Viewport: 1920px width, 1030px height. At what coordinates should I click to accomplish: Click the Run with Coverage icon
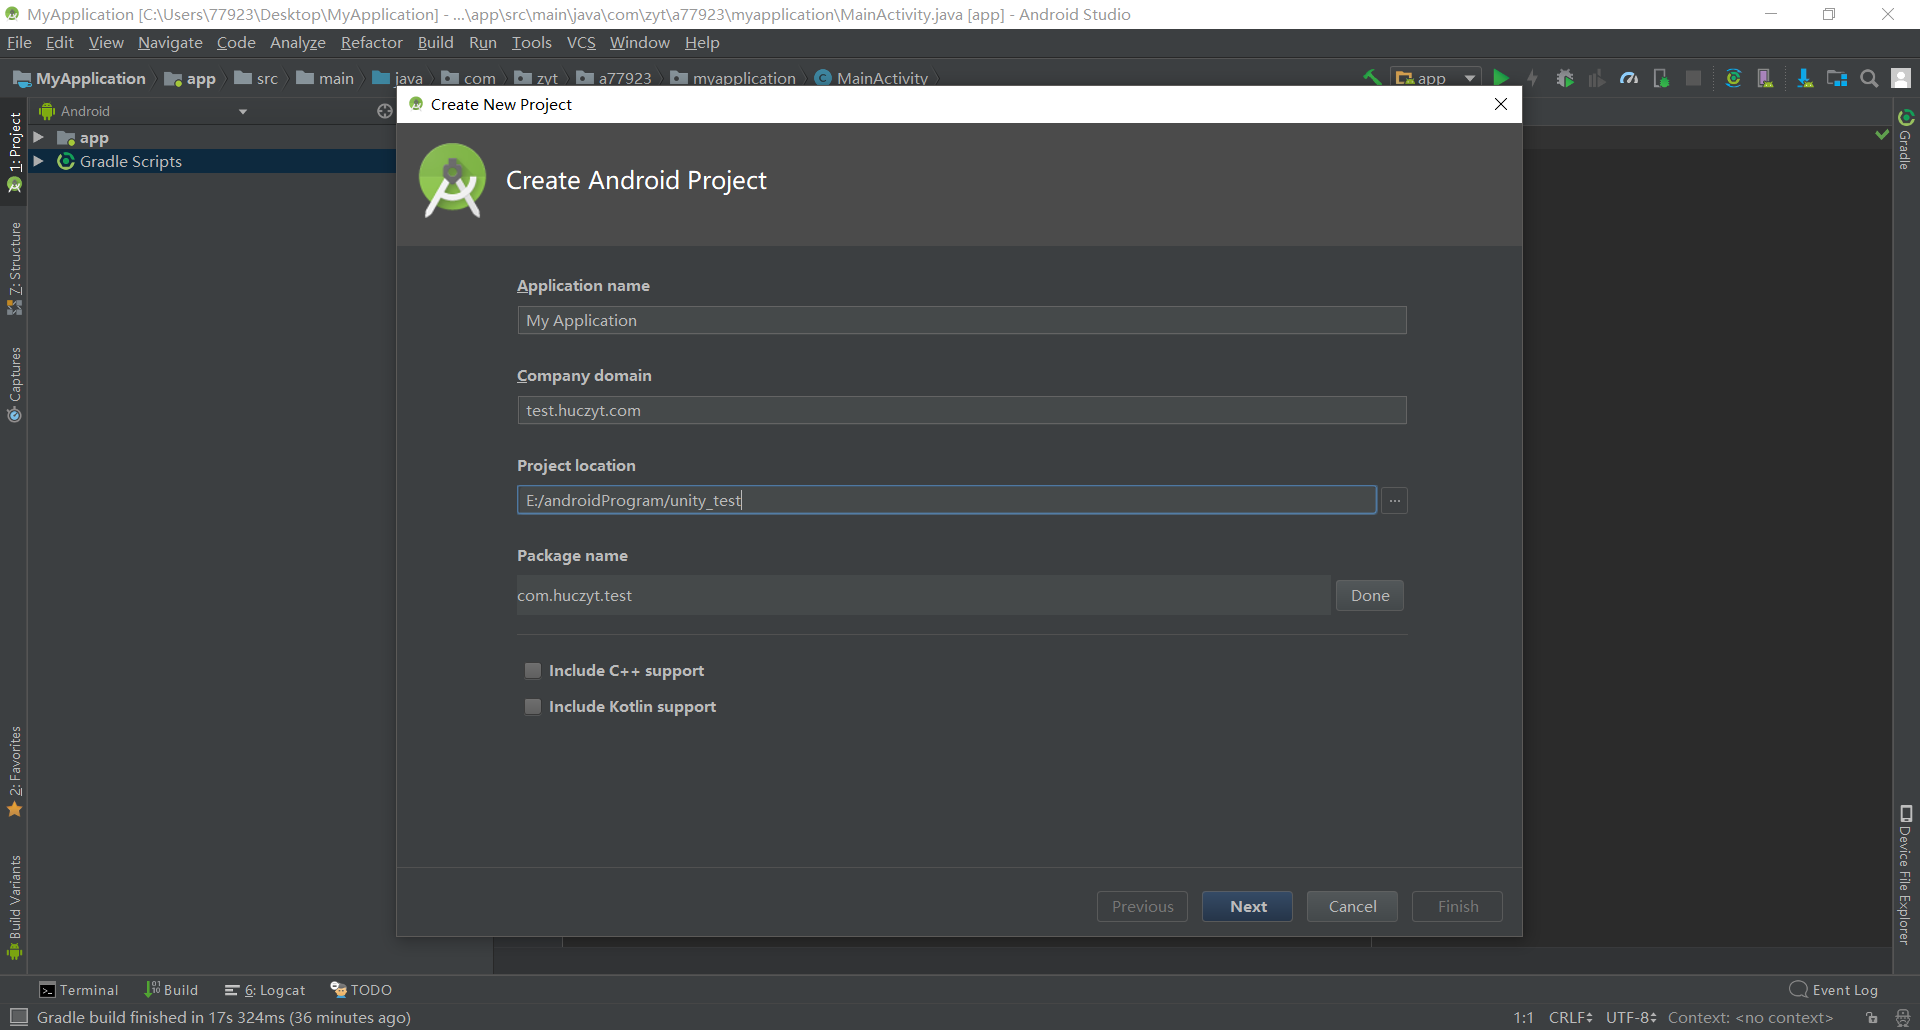pos(1597,78)
